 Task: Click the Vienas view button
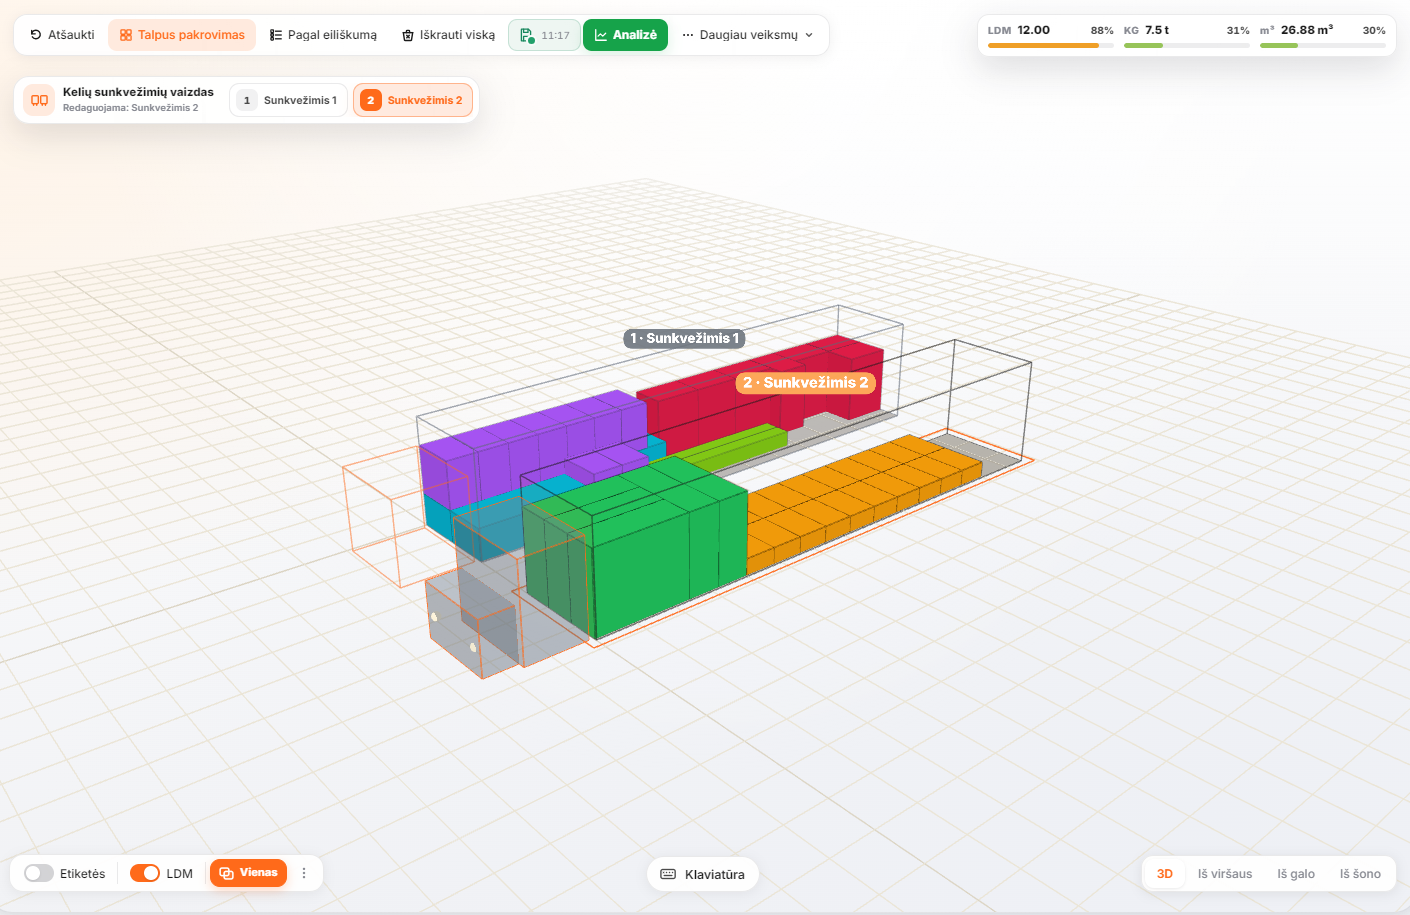click(x=248, y=873)
